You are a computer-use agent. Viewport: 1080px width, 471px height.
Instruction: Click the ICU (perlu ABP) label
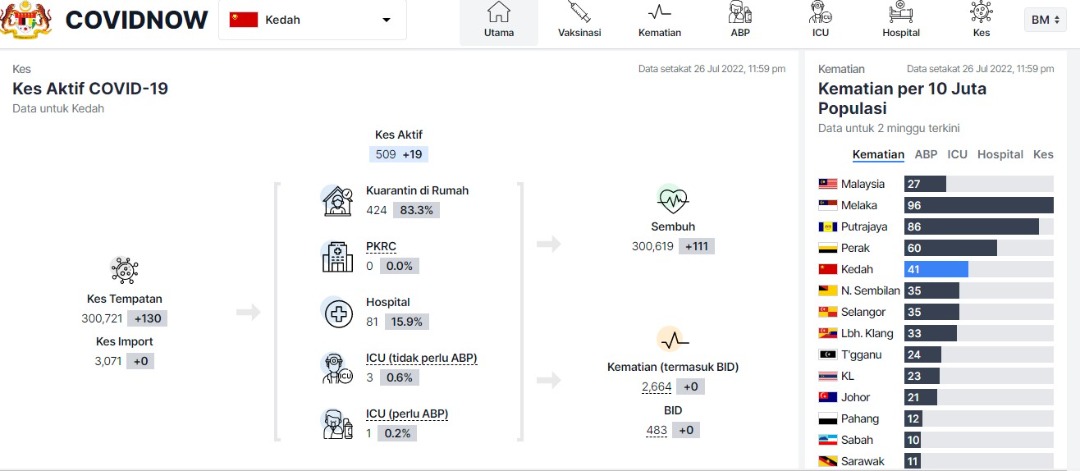(x=407, y=414)
